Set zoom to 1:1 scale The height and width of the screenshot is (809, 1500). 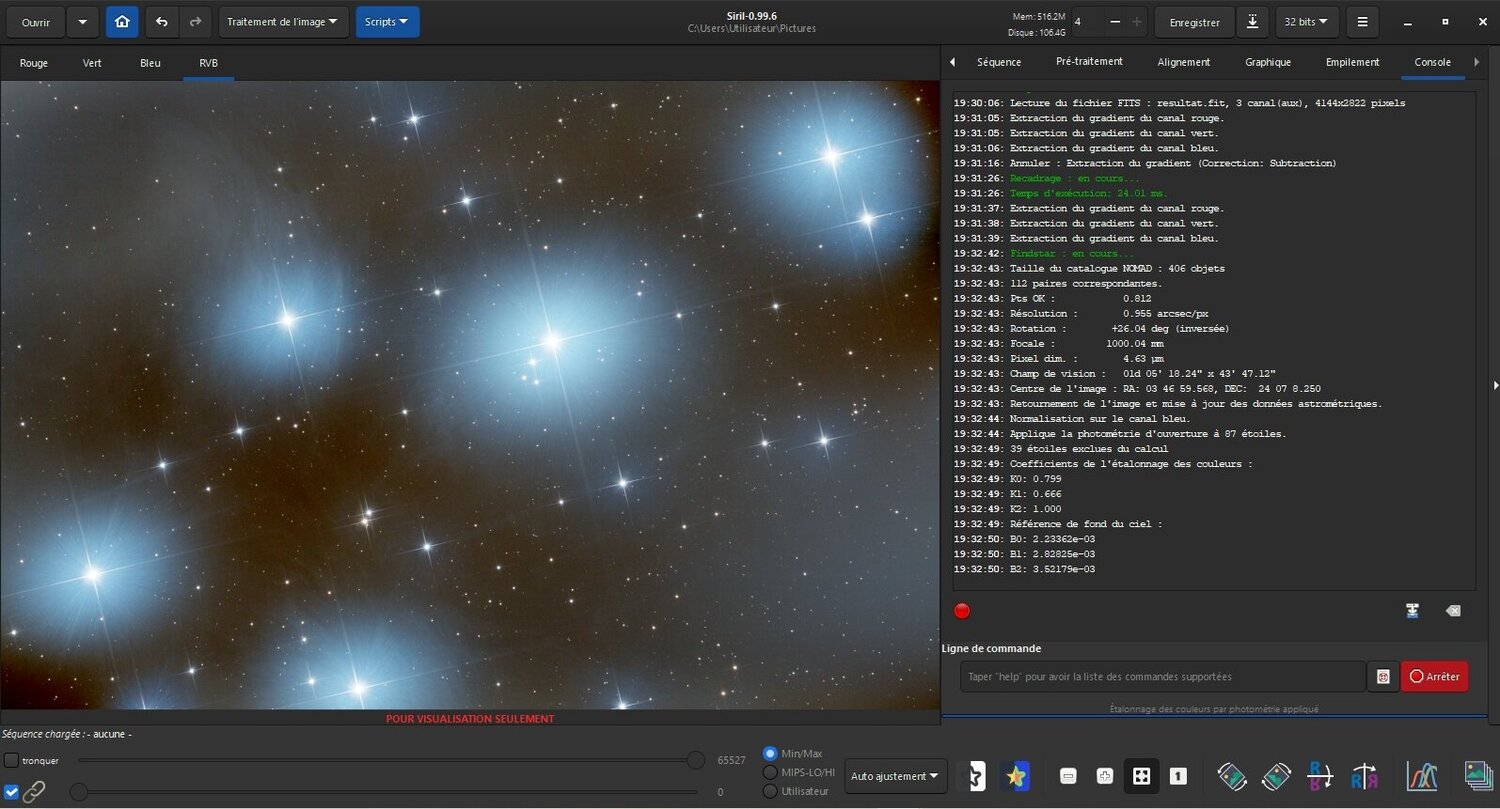coord(1178,776)
